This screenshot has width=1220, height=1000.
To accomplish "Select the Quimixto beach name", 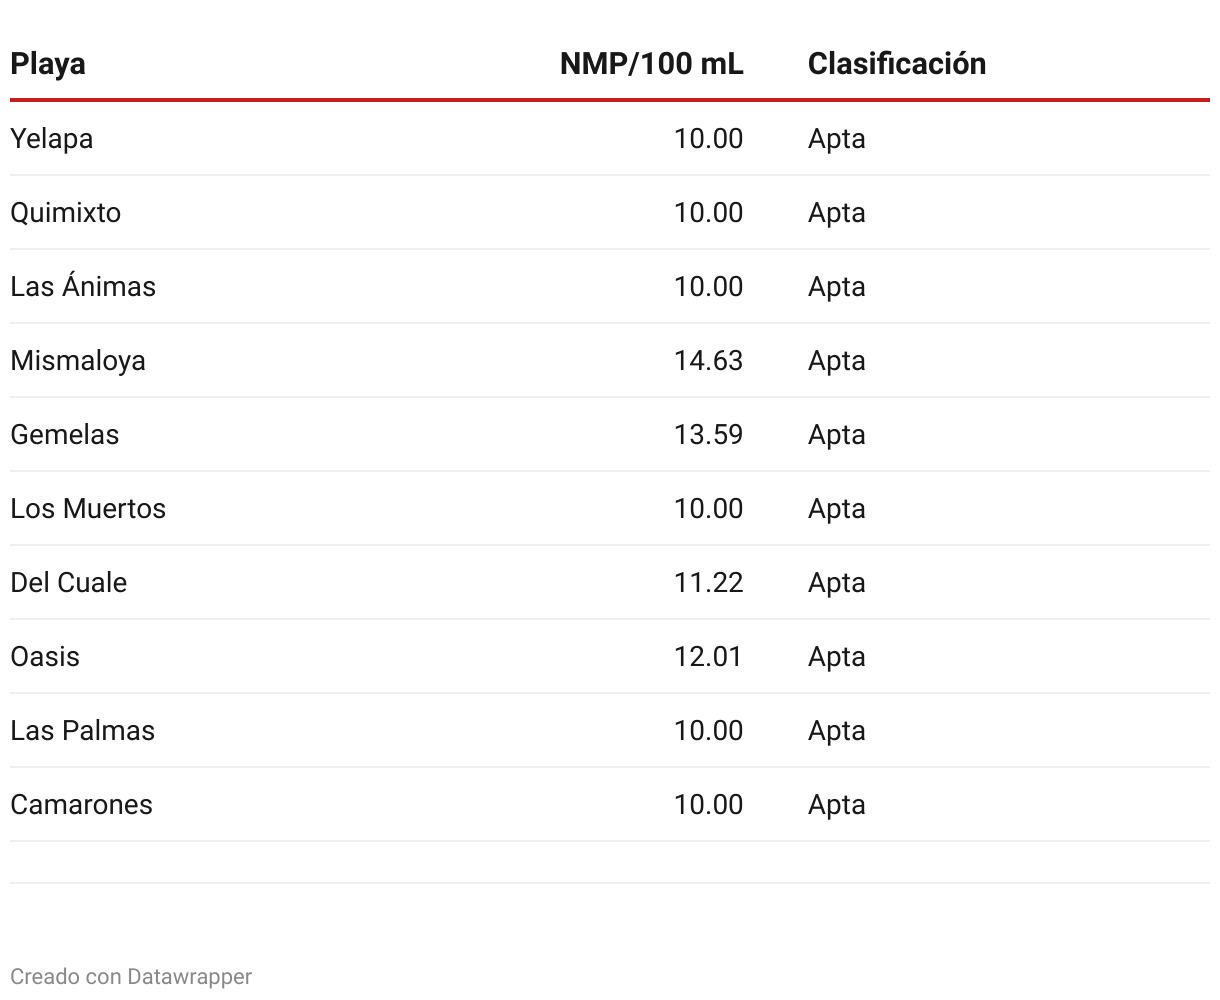I will (66, 213).
